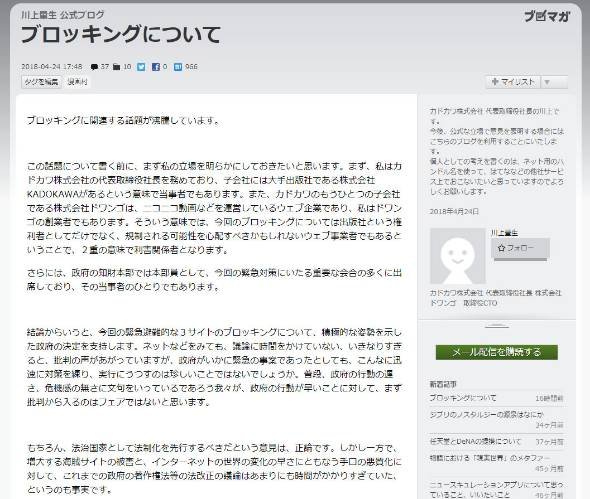
Task: Click the タグを編集 button
Action: tap(41, 82)
